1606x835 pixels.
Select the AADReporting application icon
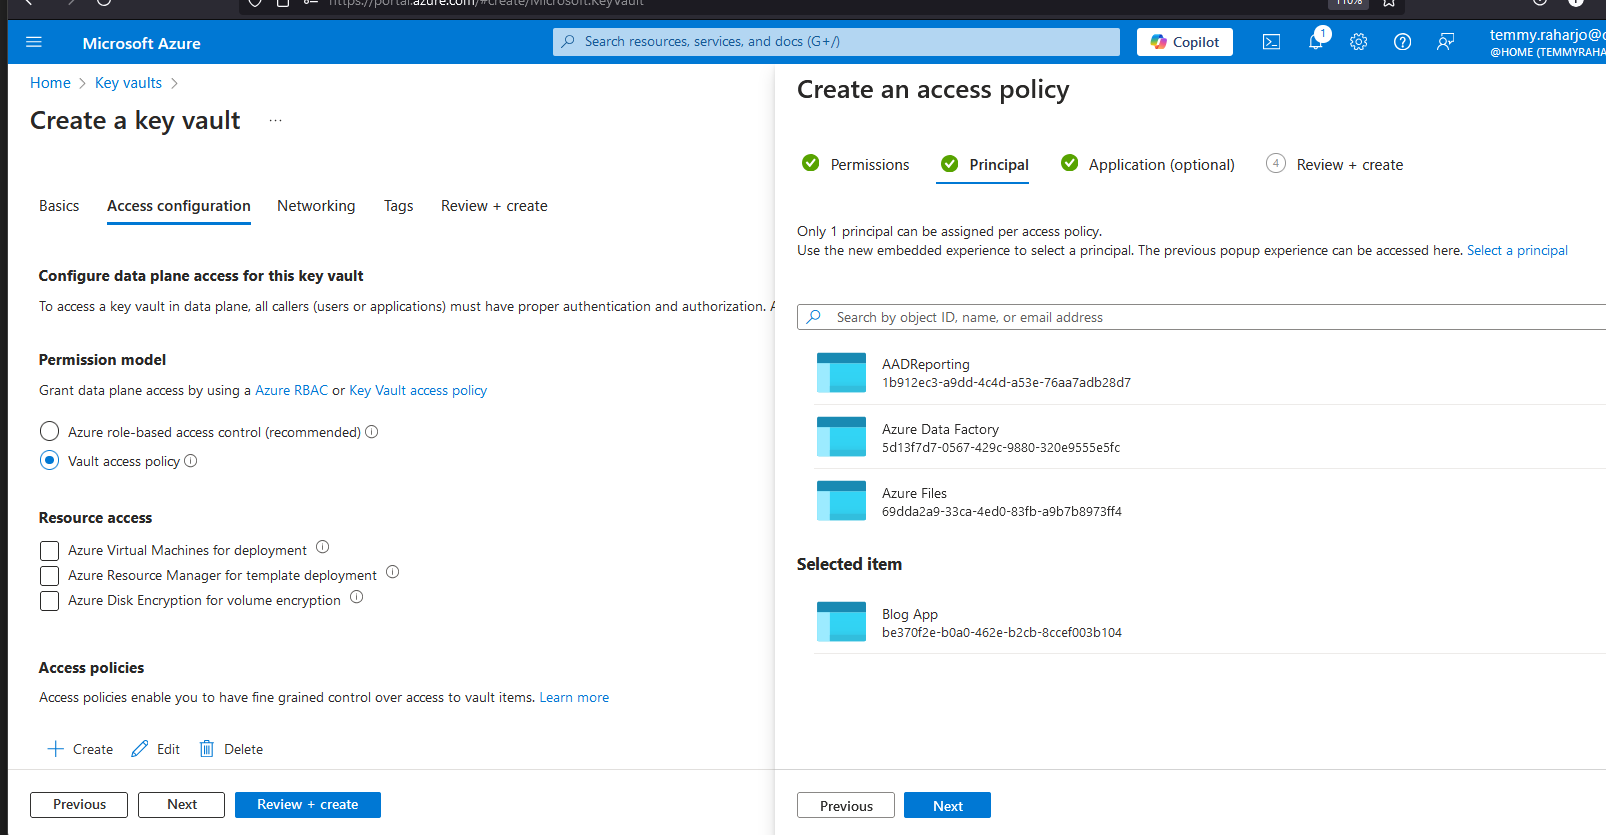[x=841, y=373]
